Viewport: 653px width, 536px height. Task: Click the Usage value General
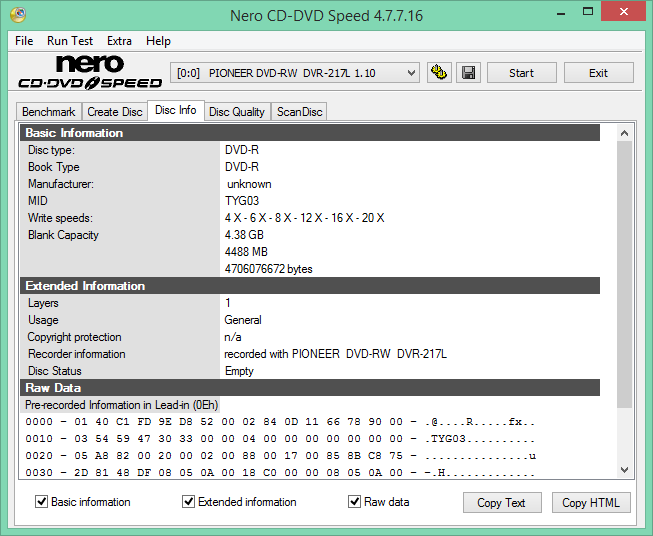click(x=243, y=320)
